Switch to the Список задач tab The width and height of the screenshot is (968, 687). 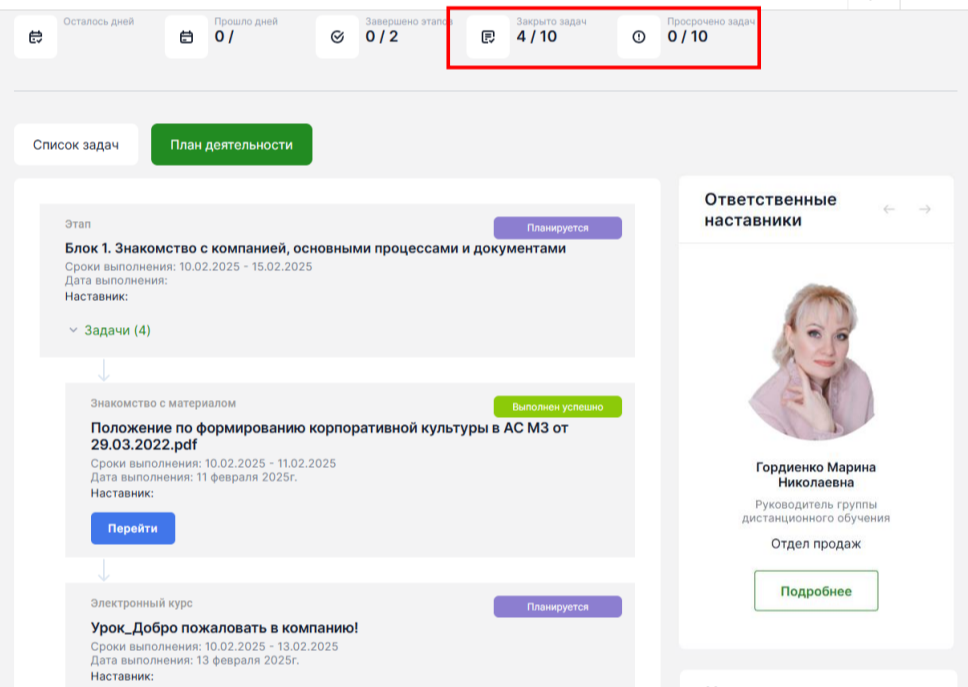[x=76, y=145]
